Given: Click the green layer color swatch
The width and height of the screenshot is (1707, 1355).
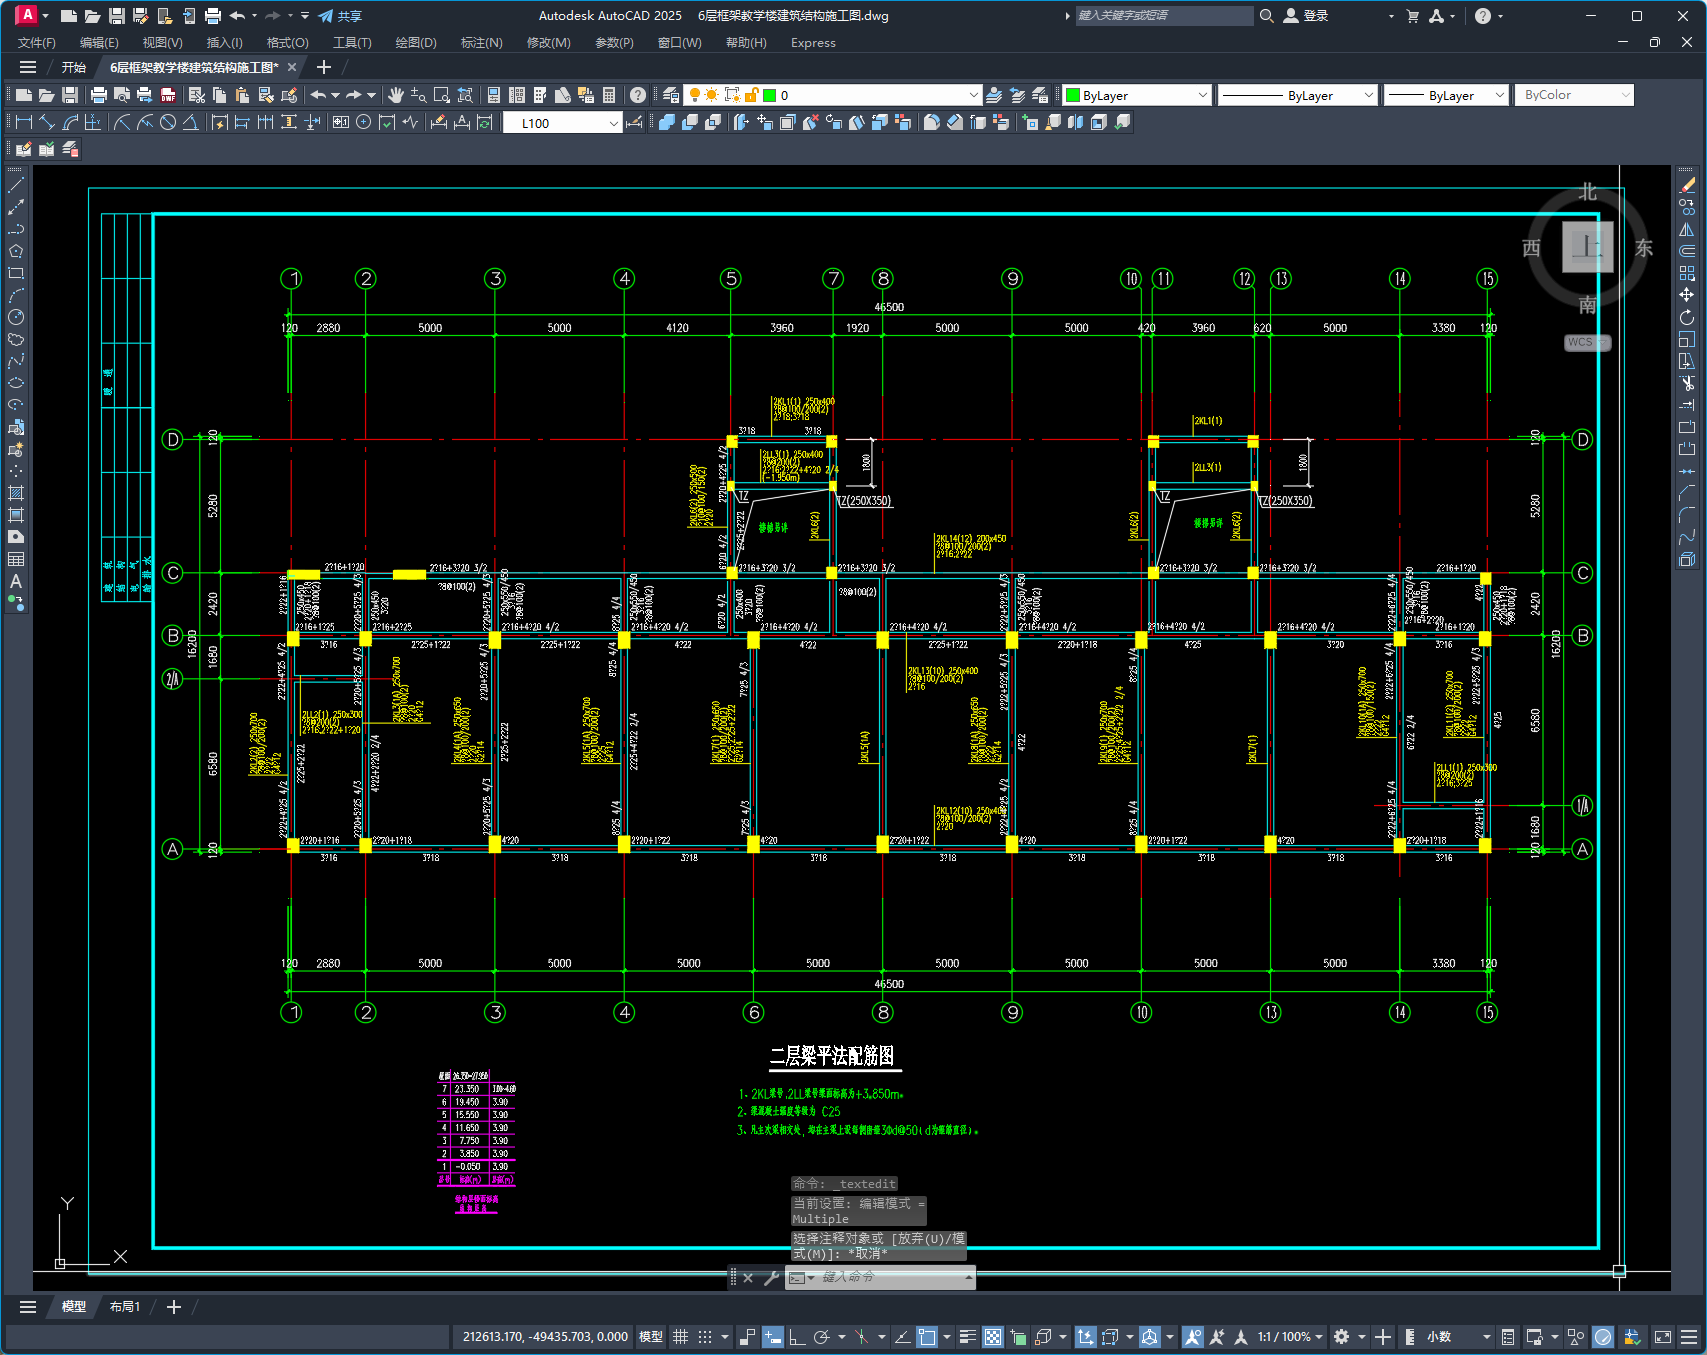Looking at the screenshot, I should (x=770, y=95).
